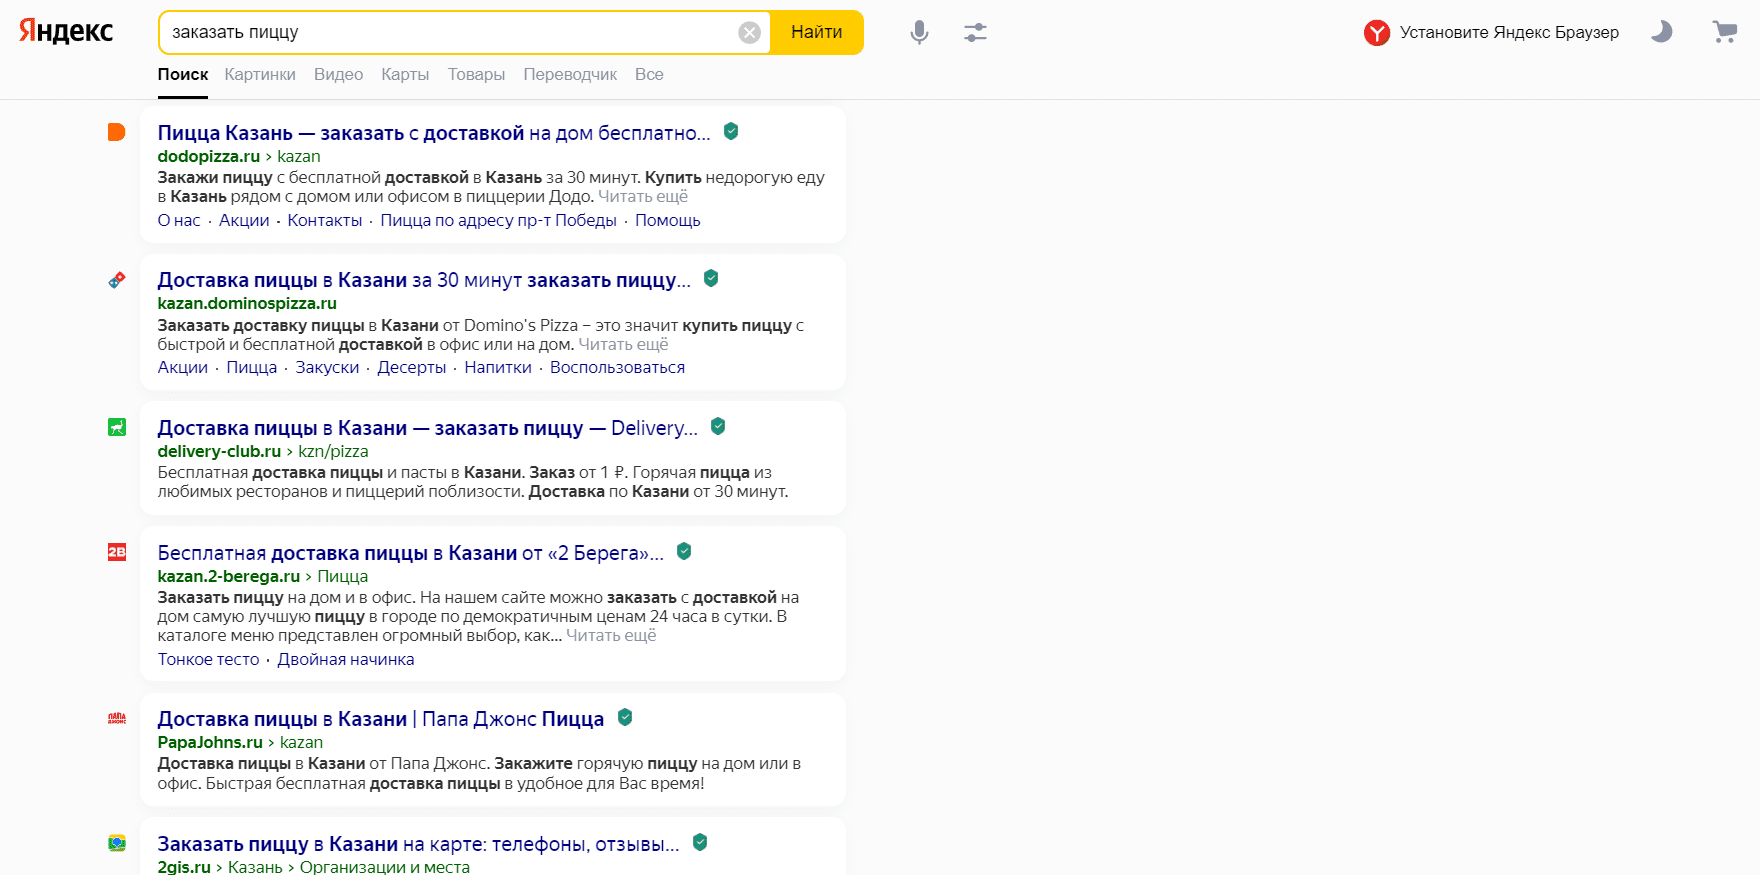
Task: Select the Поиск tab
Action: (x=183, y=74)
